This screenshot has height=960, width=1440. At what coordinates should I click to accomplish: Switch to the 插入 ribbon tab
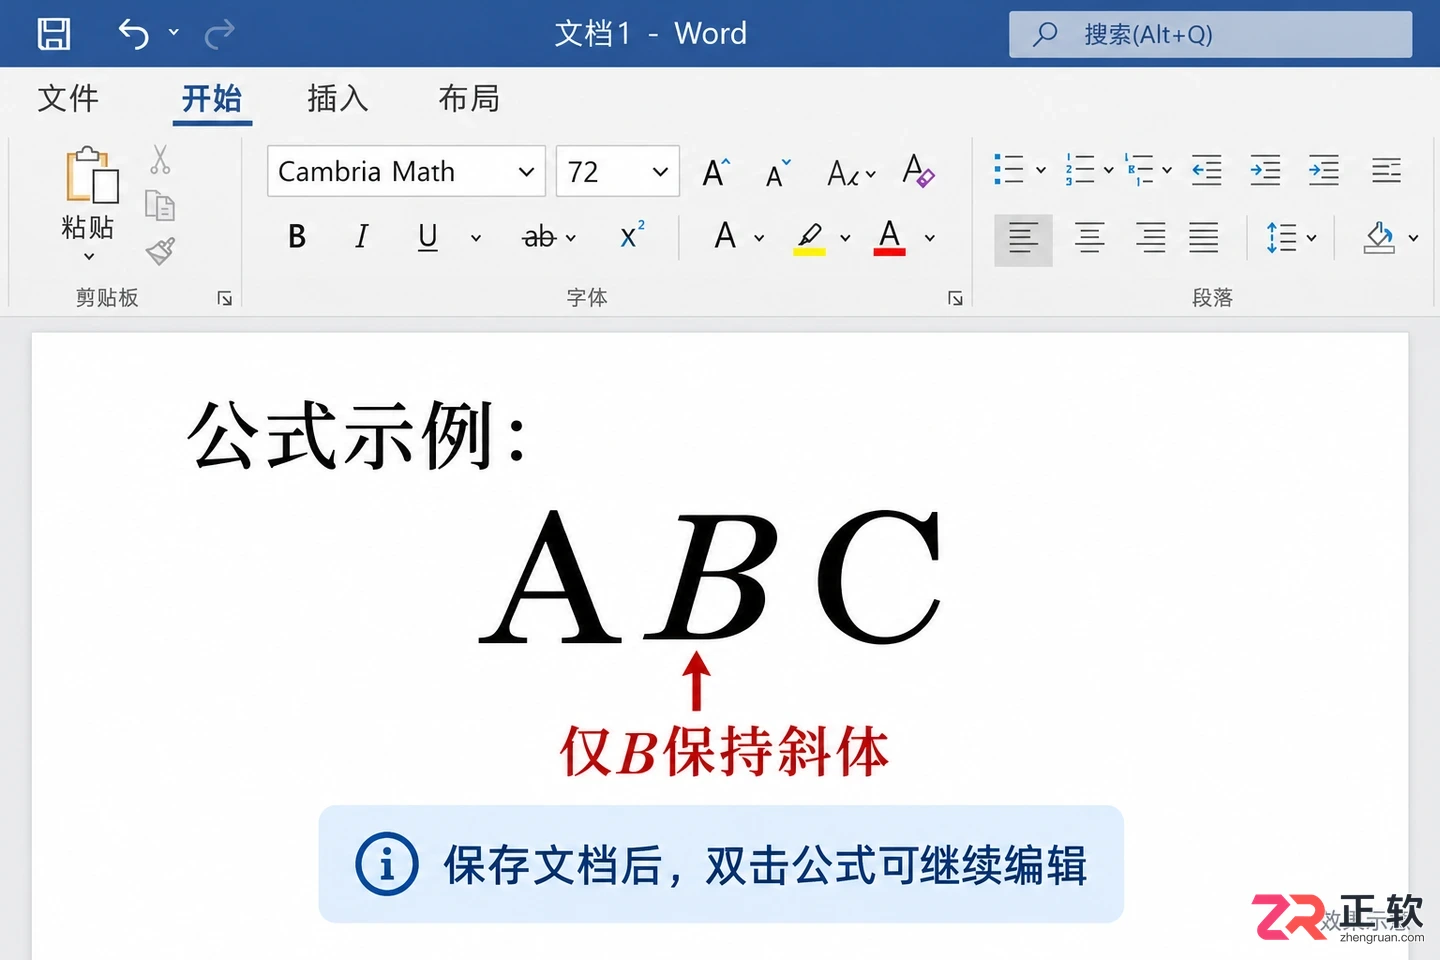click(x=338, y=98)
